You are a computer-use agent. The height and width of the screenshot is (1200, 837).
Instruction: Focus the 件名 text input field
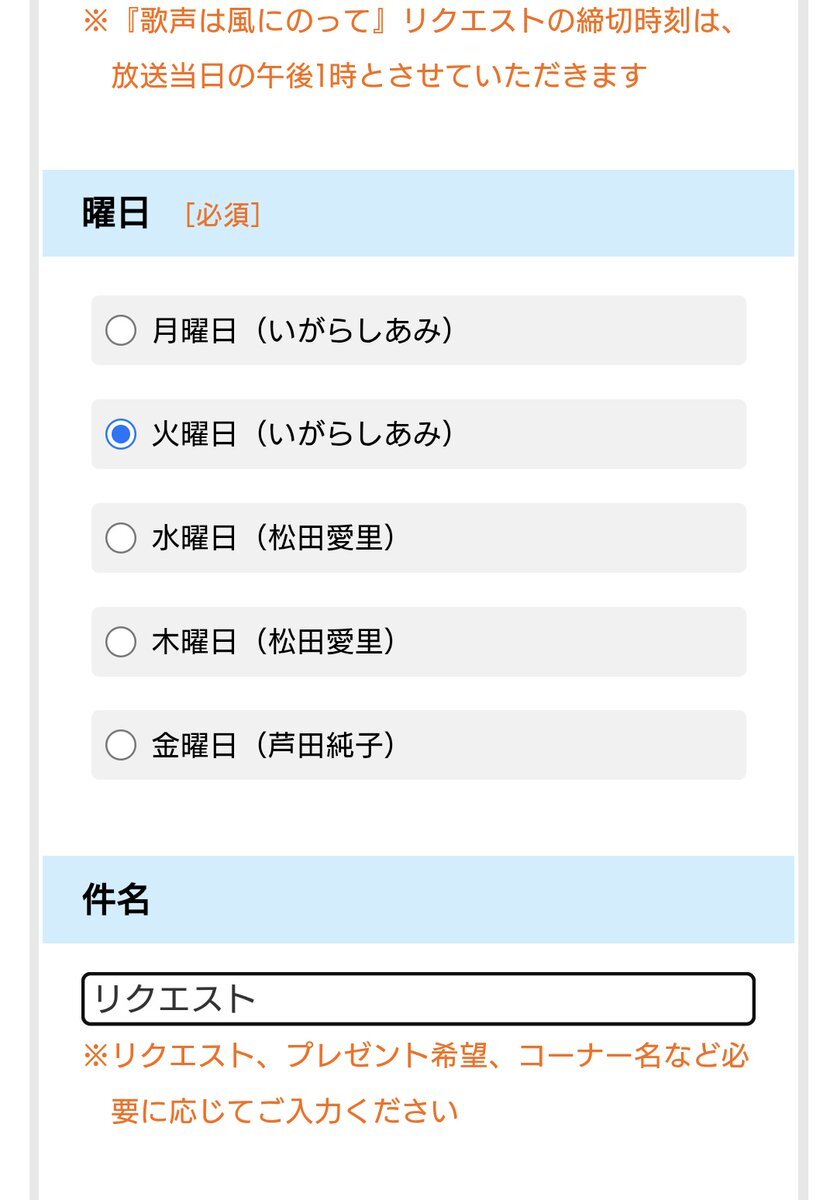pos(418,999)
